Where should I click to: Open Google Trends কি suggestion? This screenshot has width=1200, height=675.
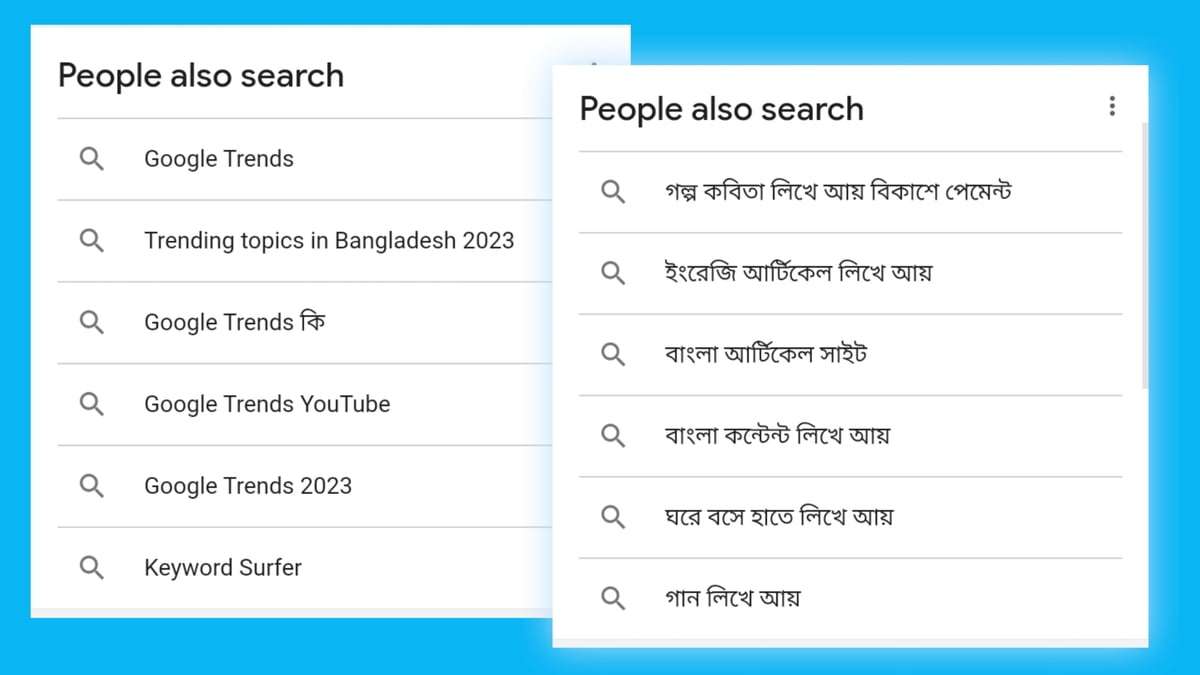point(235,322)
